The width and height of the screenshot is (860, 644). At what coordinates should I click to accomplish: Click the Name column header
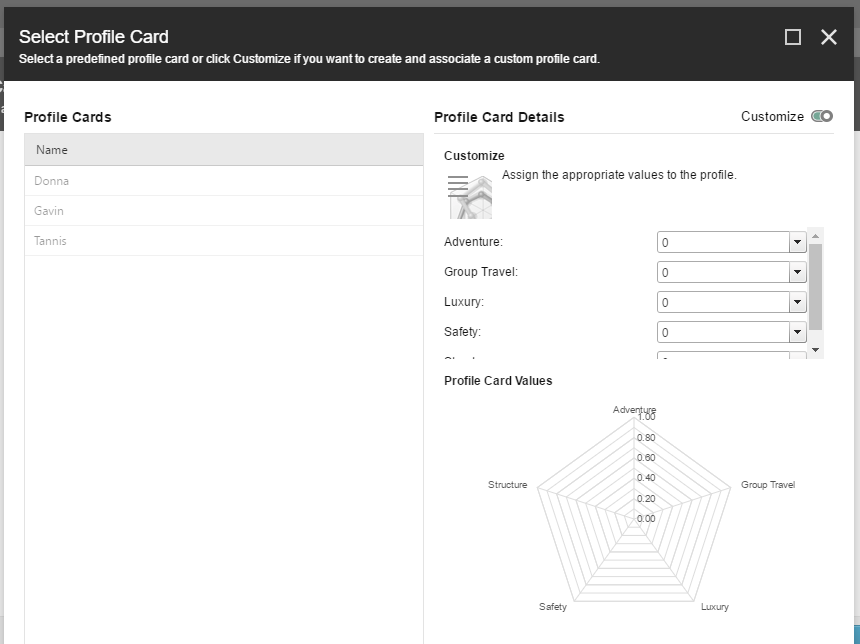pos(224,150)
